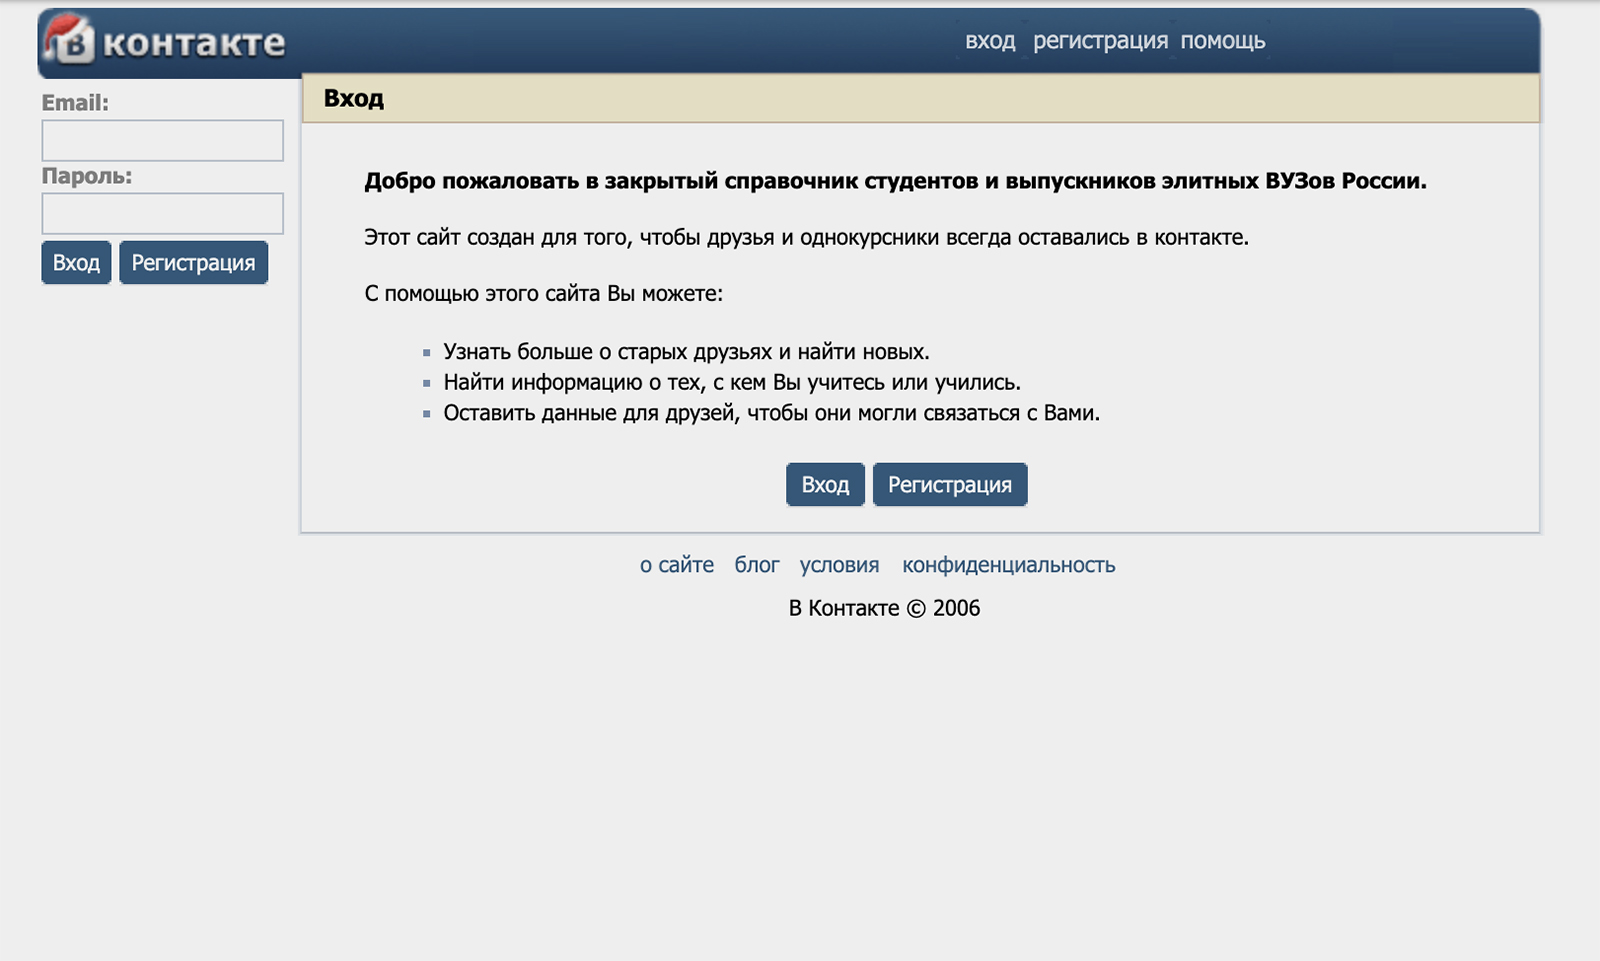Click the 'Узнать больше о старых друзьях' item
Screen dimensions: 1600x961
point(686,352)
